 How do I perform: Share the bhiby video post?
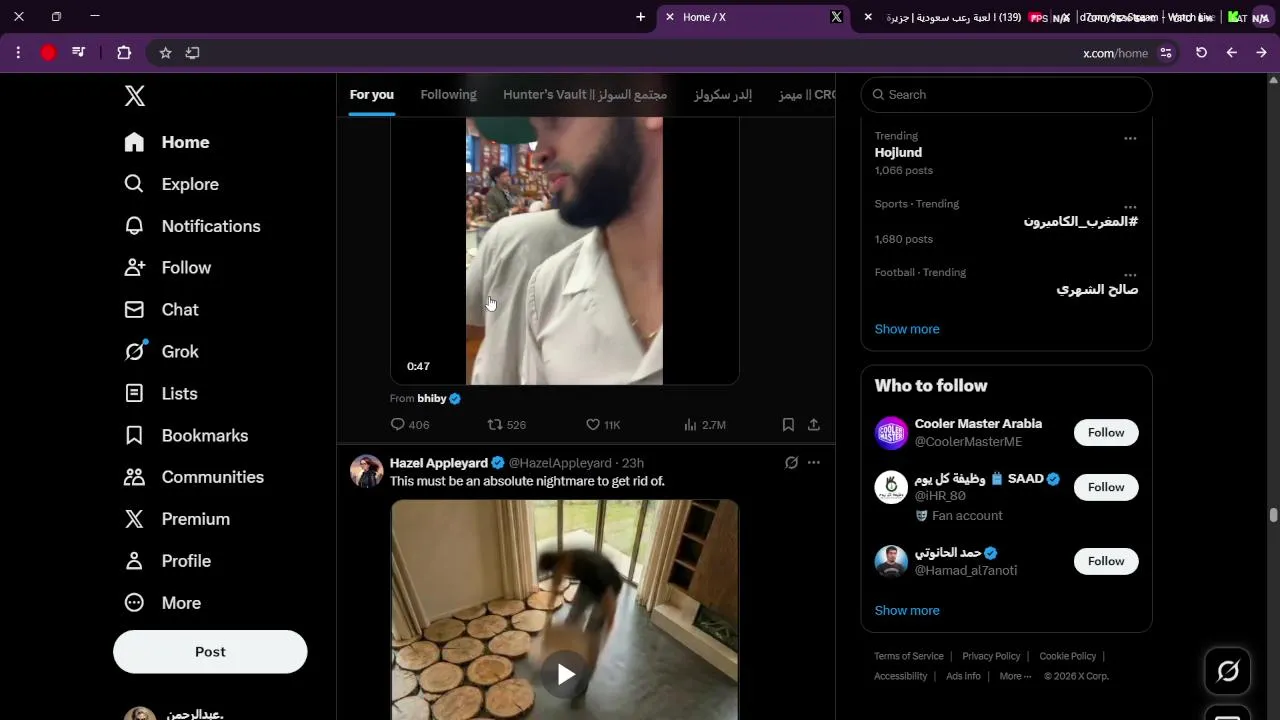coord(814,425)
